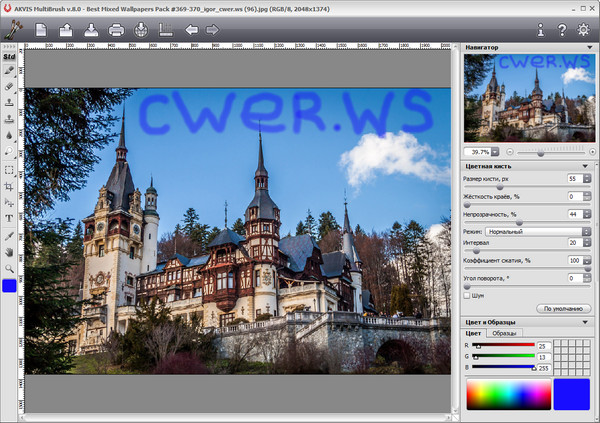
Task: Switch to the Образцы tab
Action: pos(505,333)
